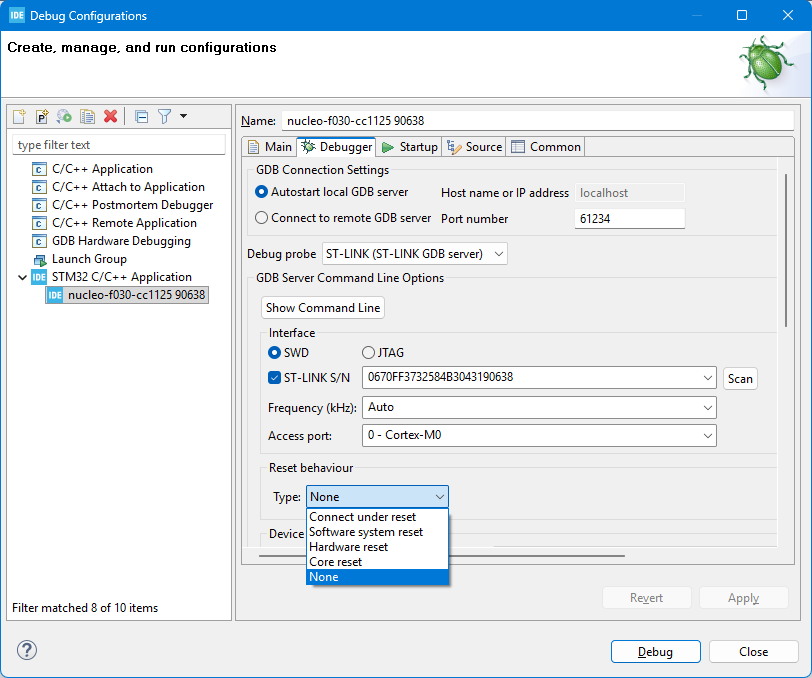Open the help question mark icon
The image size is (812, 678).
pyautogui.click(x=27, y=650)
